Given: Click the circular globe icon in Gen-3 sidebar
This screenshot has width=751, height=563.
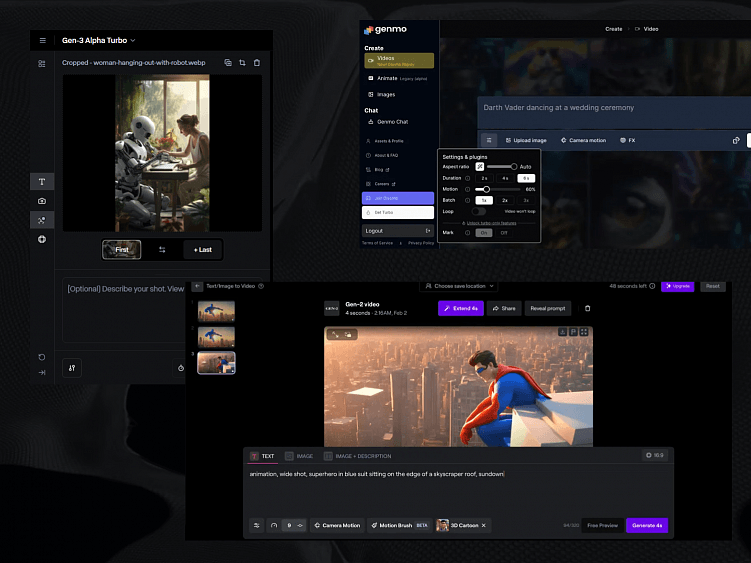Looking at the screenshot, I should [42, 239].
